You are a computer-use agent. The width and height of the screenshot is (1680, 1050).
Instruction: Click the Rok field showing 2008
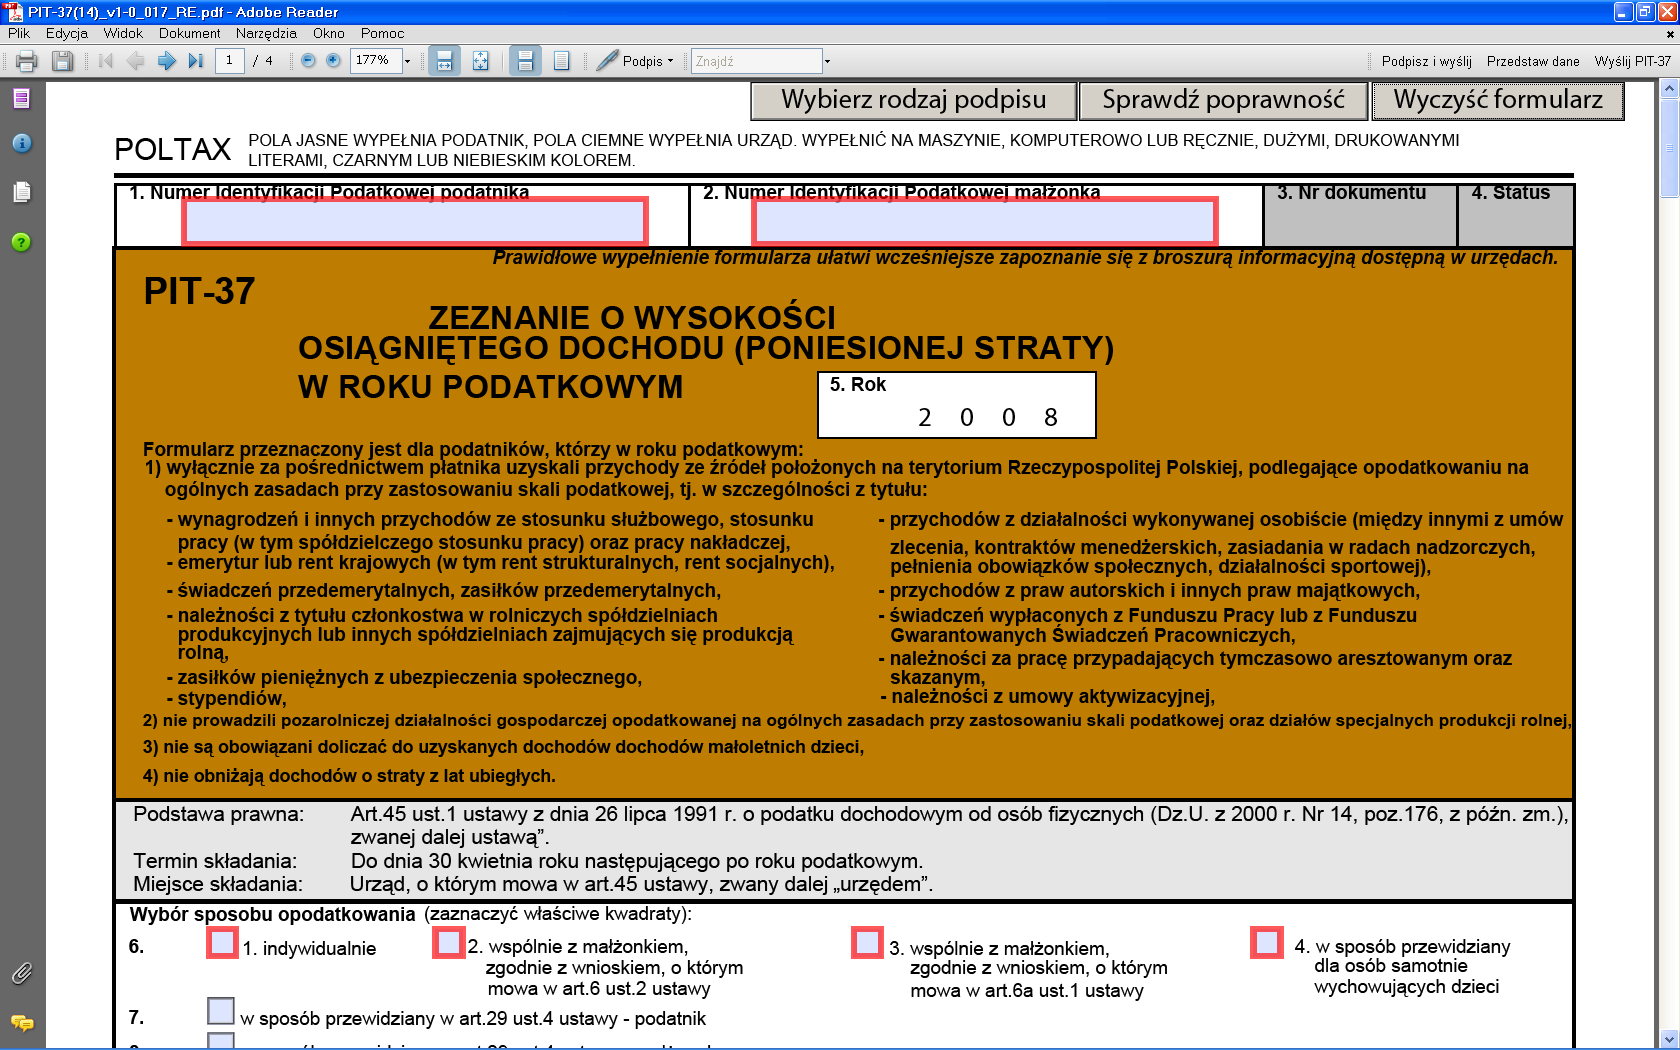click(x=957, y=405)
